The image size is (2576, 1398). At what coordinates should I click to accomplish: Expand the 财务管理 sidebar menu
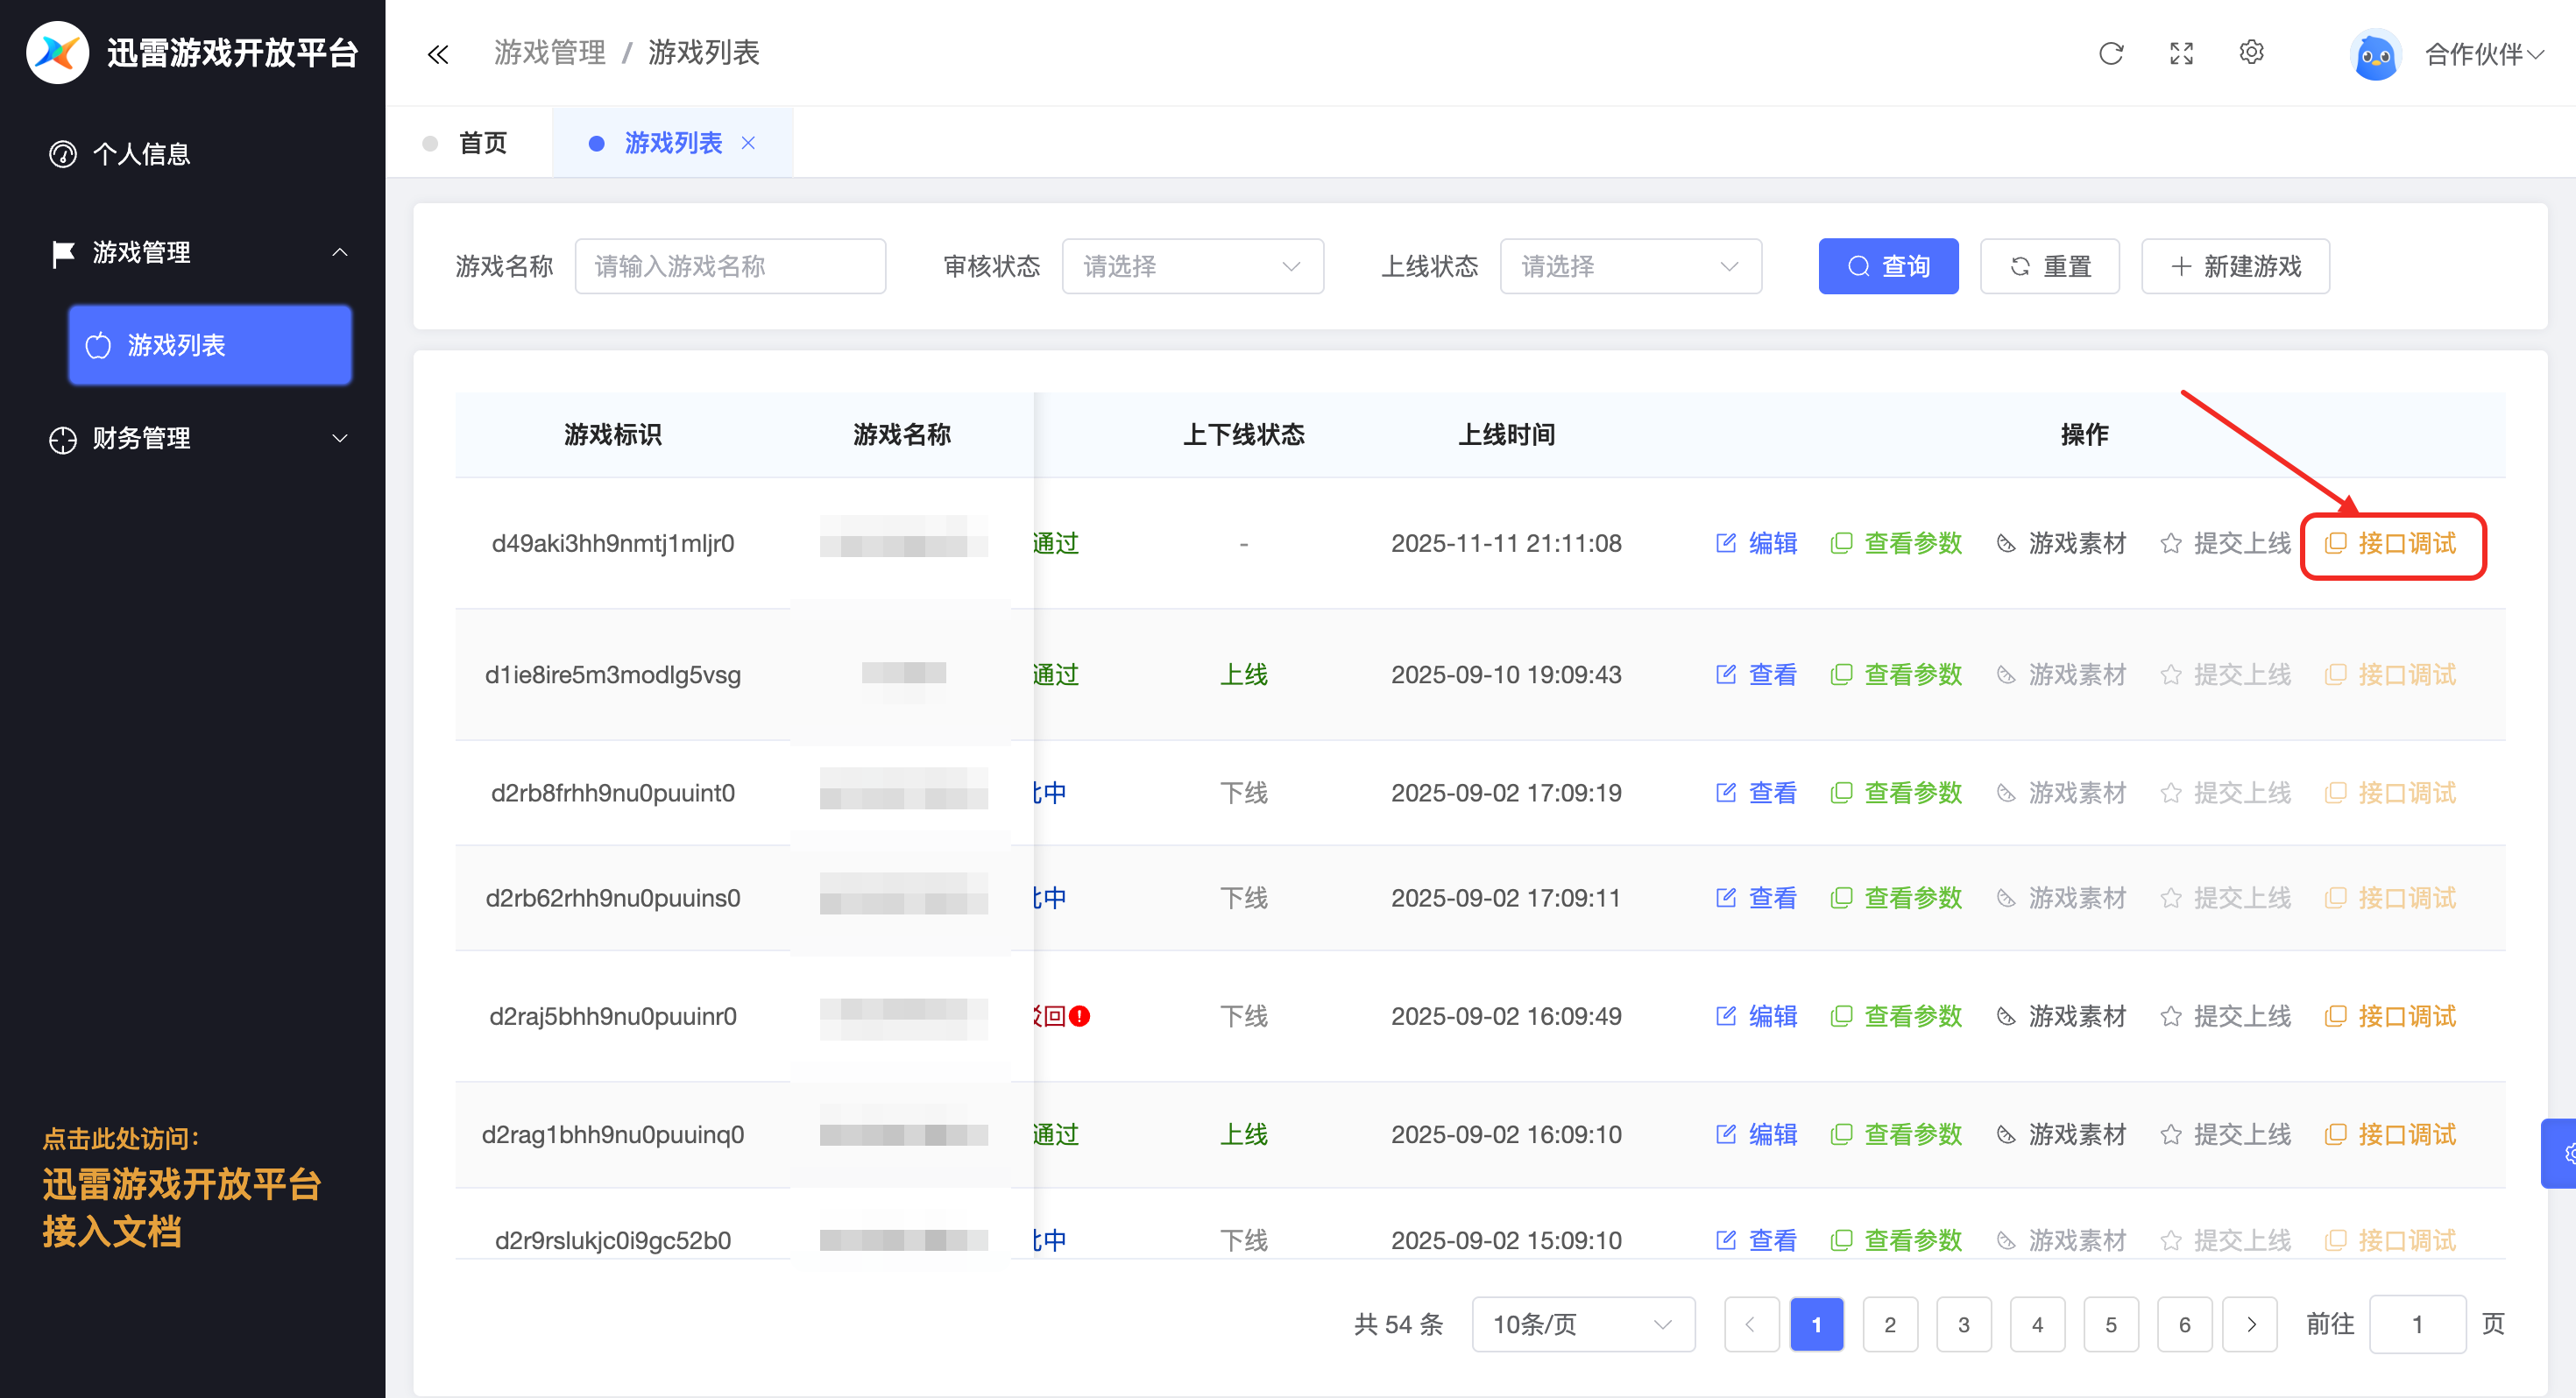(x=200, y=438)
